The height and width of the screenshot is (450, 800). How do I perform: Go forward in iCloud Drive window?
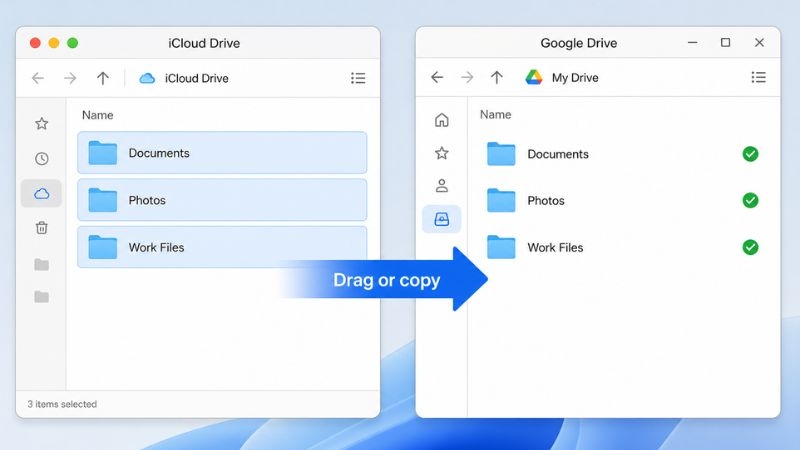70,78
